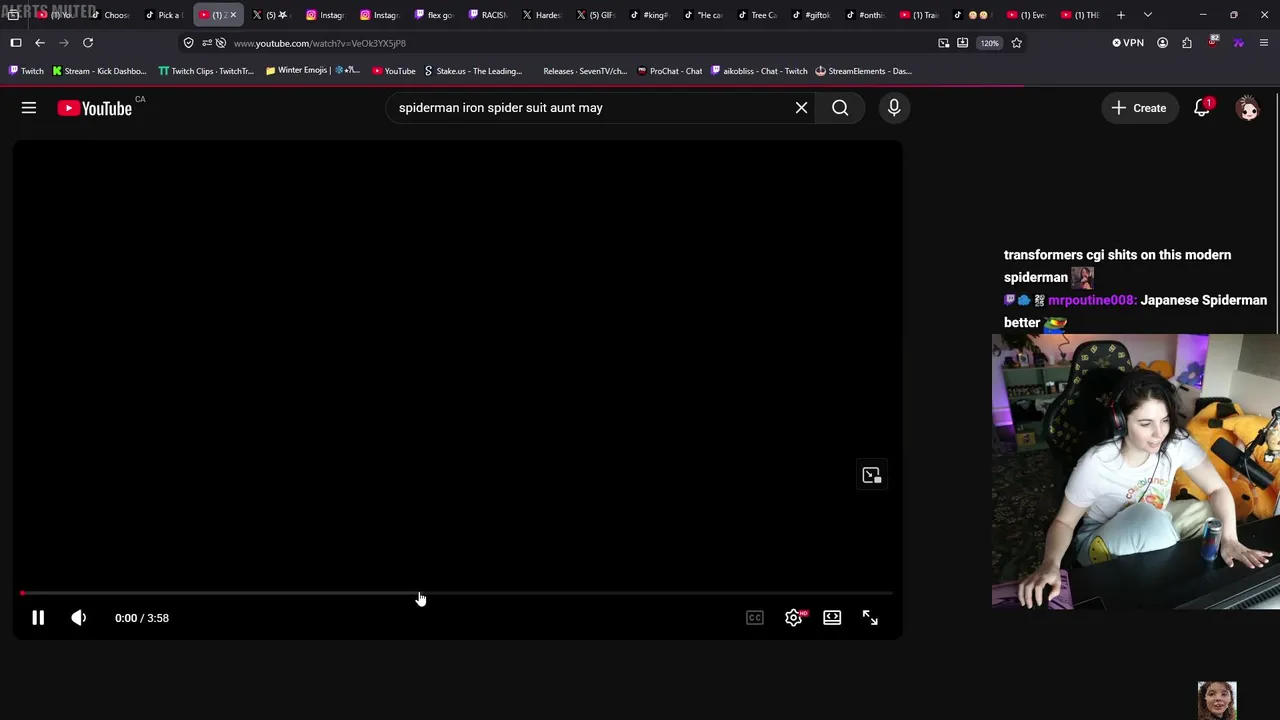Open the Create menu on YouTube
Screen dimensions: 1280x720
(x=1139, y=108)
